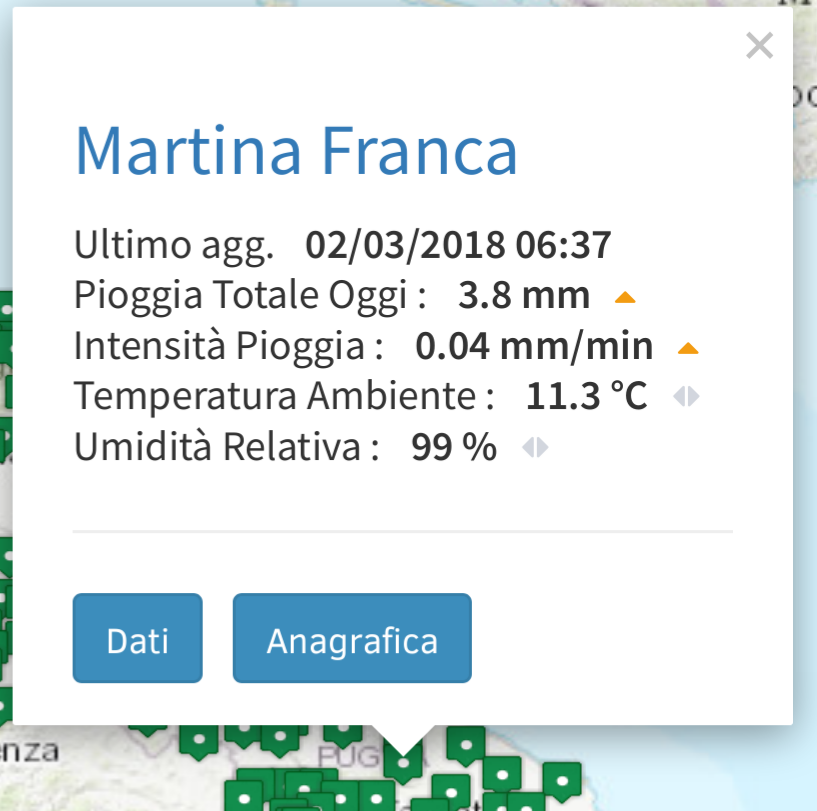Select the leftmost marker in the bottom marker cluster
Image resolution: width=817 pixels, height=811 pixels.
click(x=244, y=796)
